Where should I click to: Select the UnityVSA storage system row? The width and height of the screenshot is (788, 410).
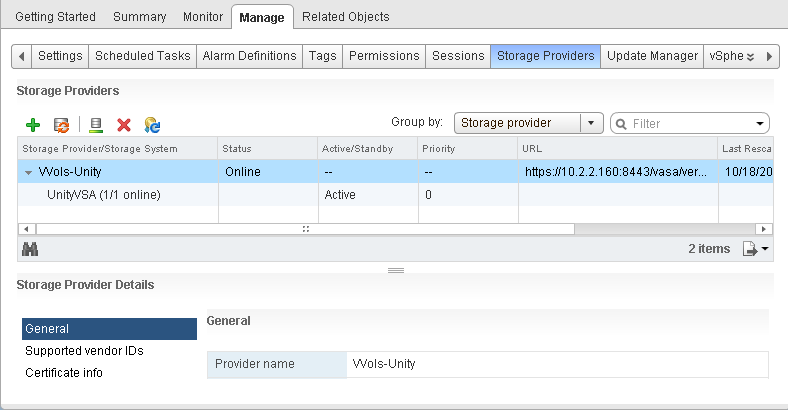click(104, 194)
